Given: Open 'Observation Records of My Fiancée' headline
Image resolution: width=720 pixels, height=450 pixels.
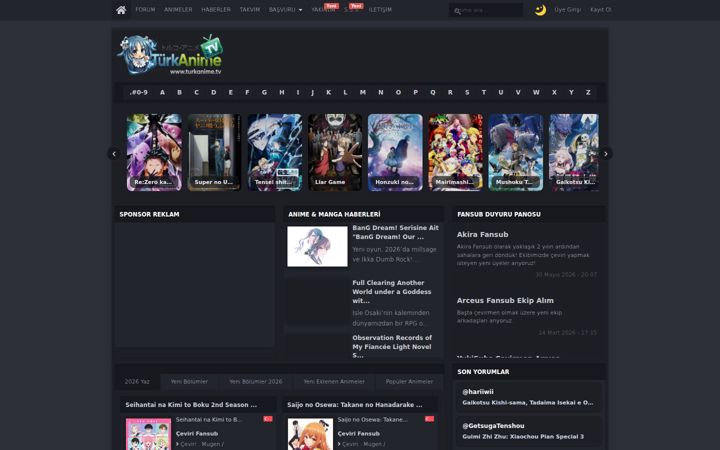Looking at the screenshot, I should point(392,347).
